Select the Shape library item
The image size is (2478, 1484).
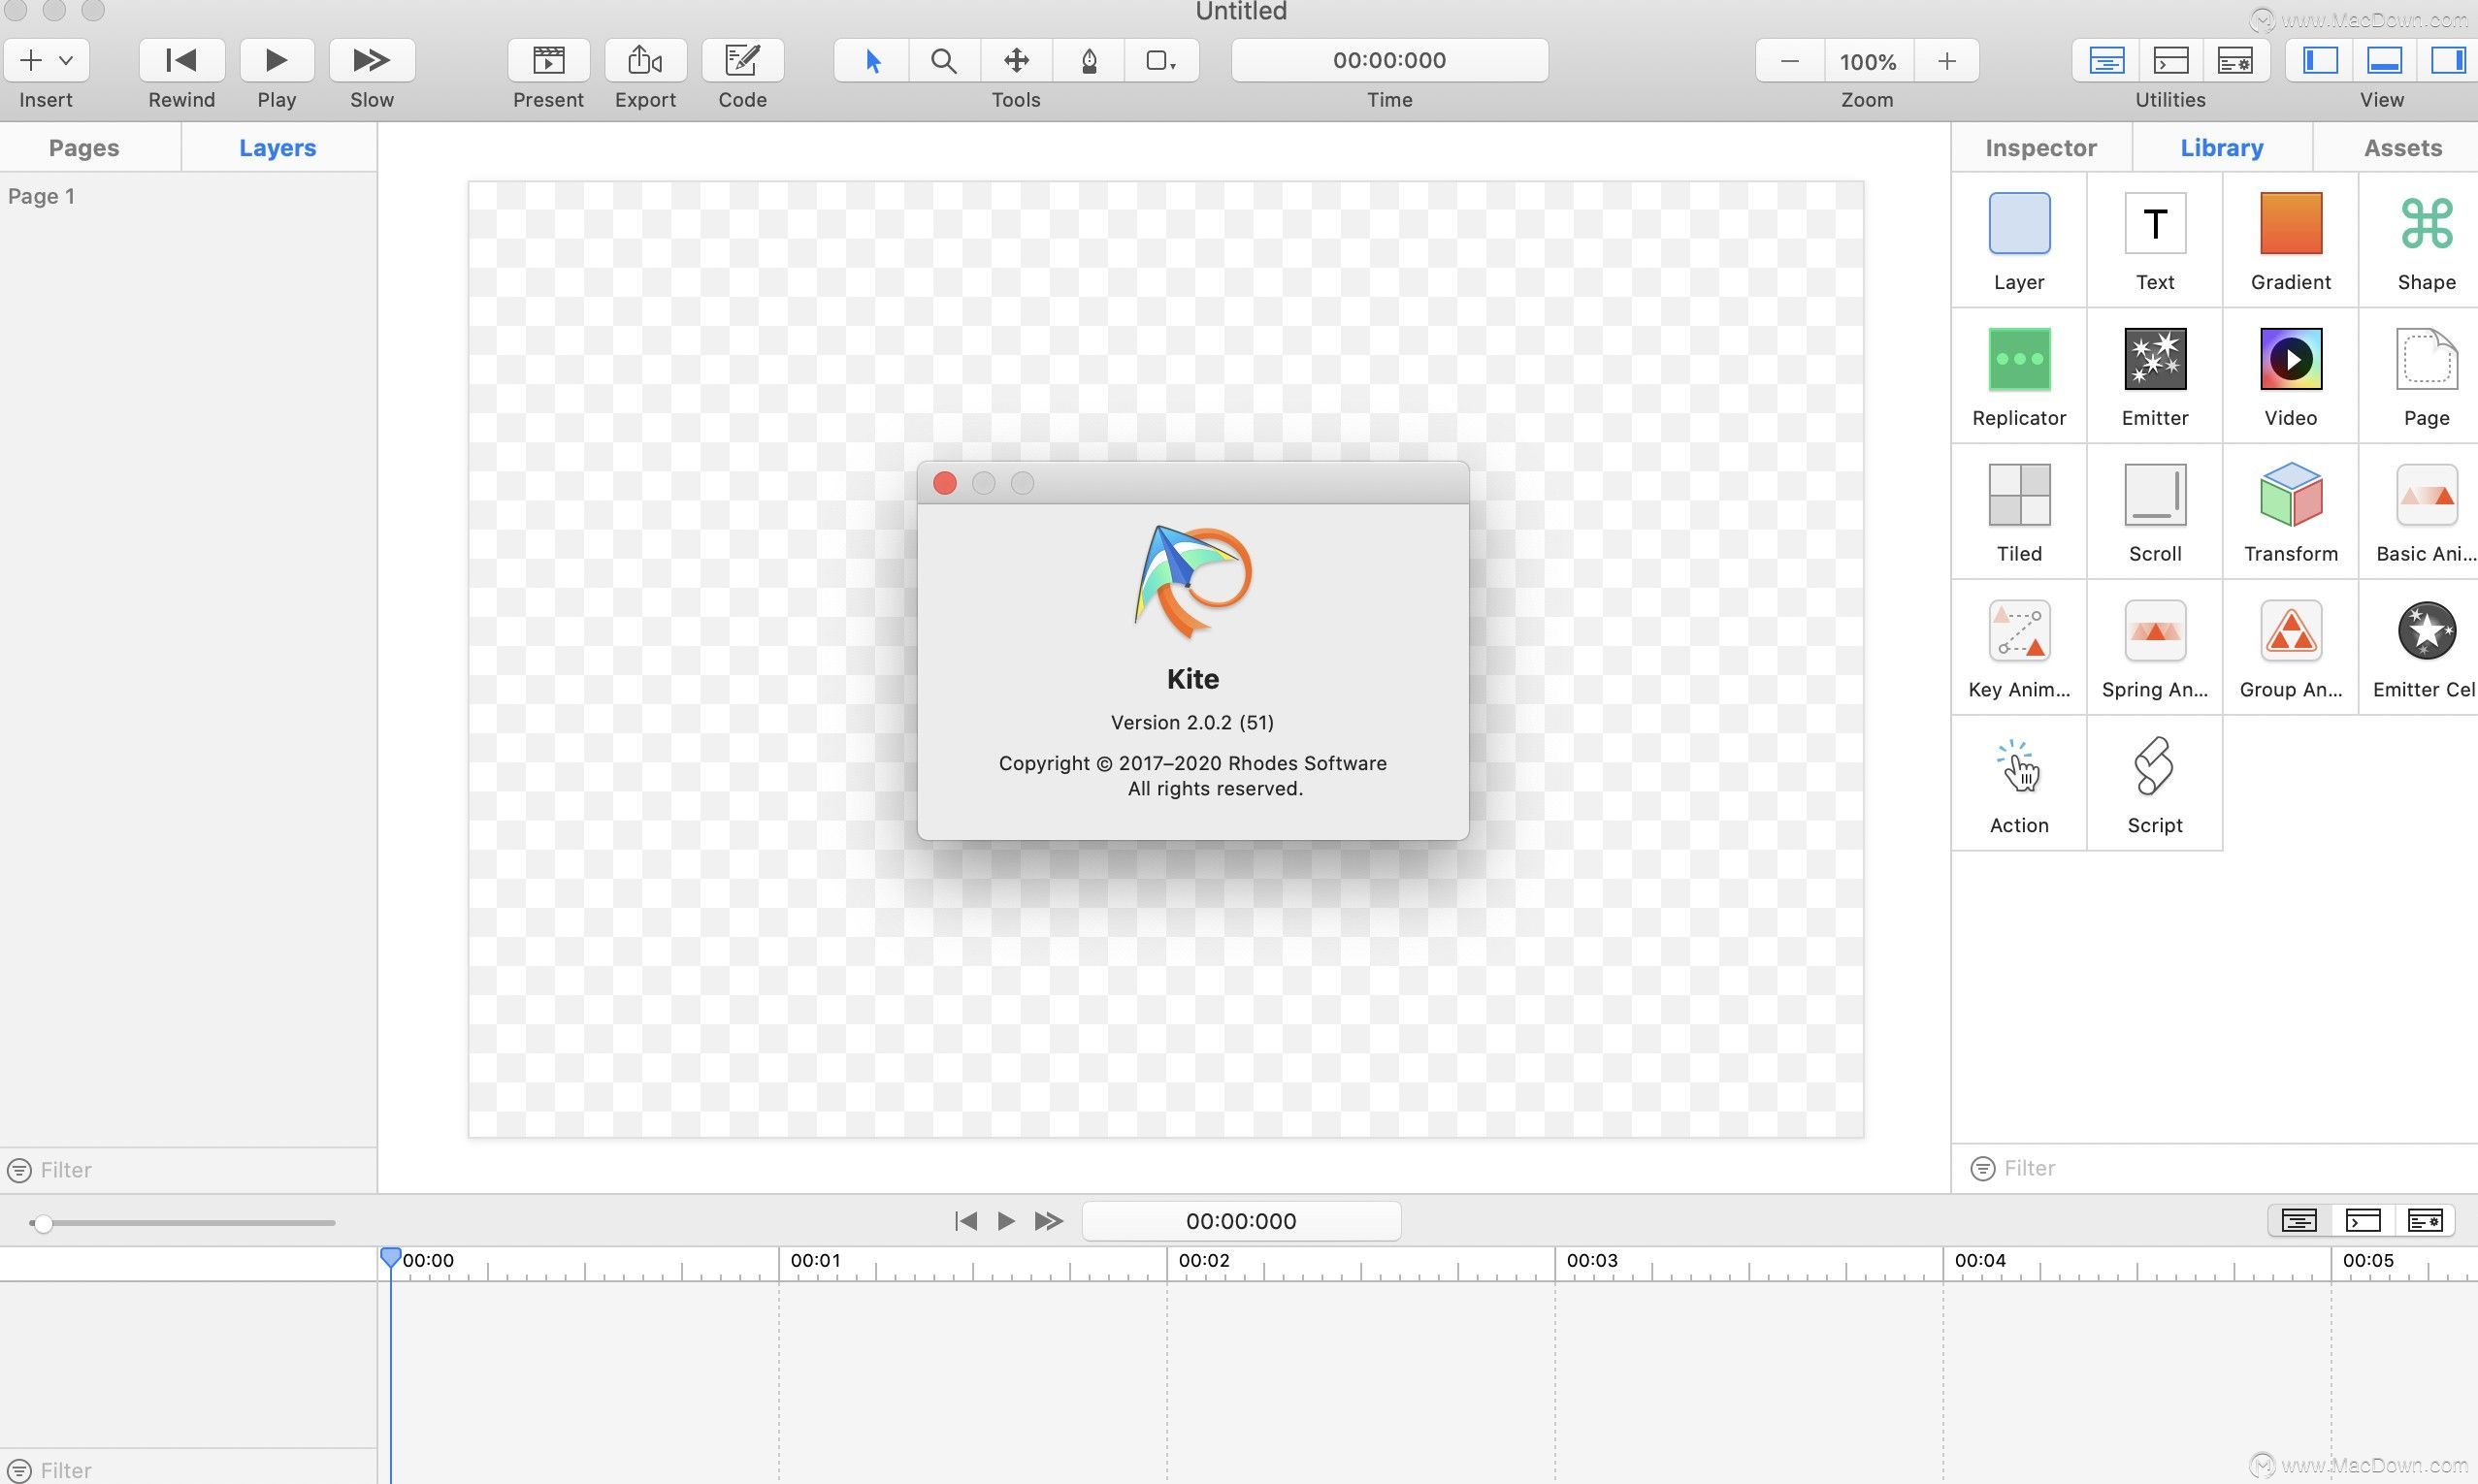coord(2426,240)
